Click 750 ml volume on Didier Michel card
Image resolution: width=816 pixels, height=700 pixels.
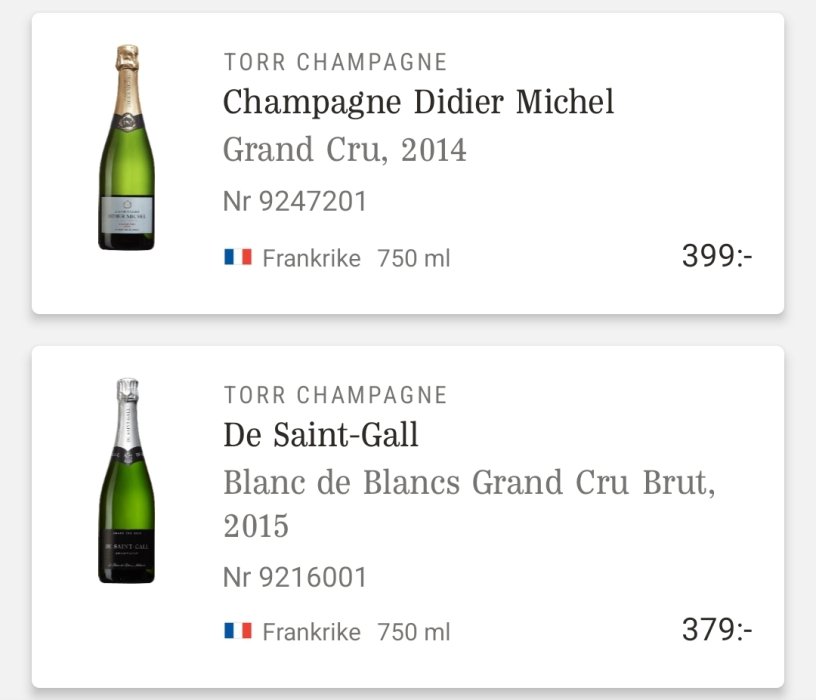tap(414, 258)
